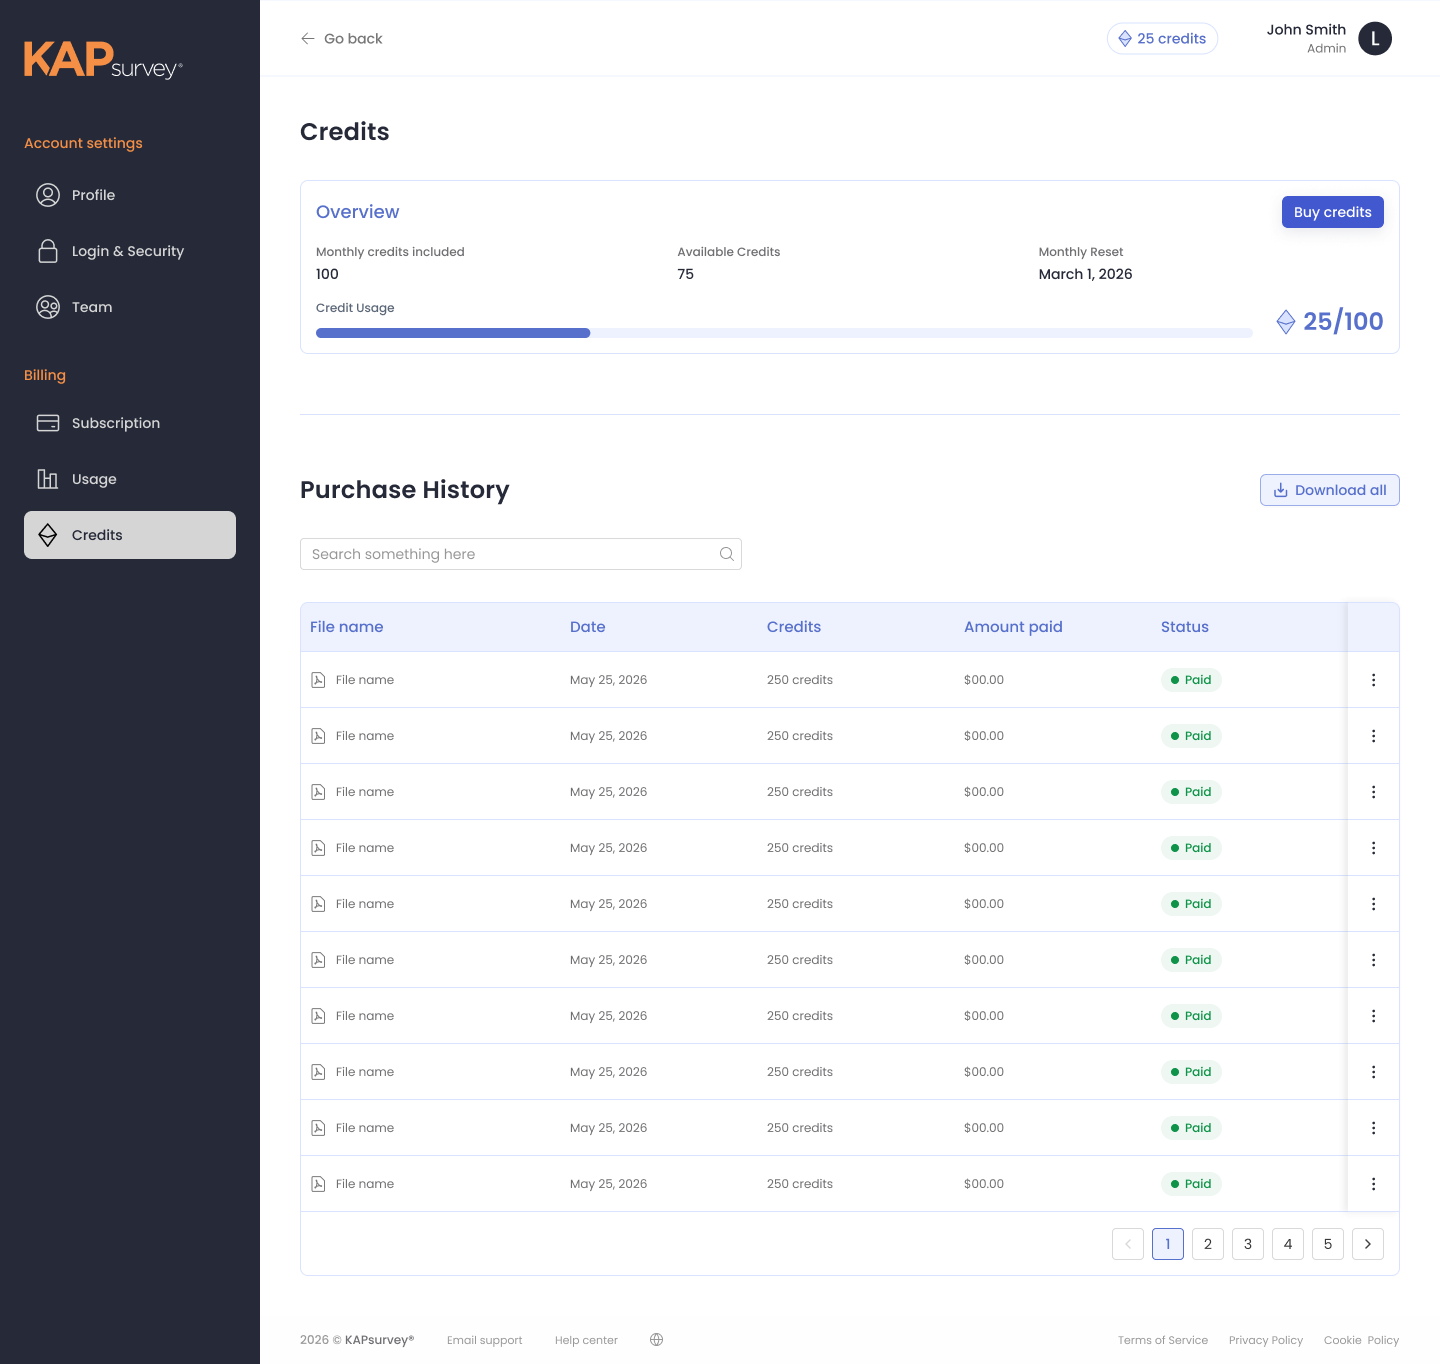Click the PDF file icon in the last row

(x=318, y=1184)
